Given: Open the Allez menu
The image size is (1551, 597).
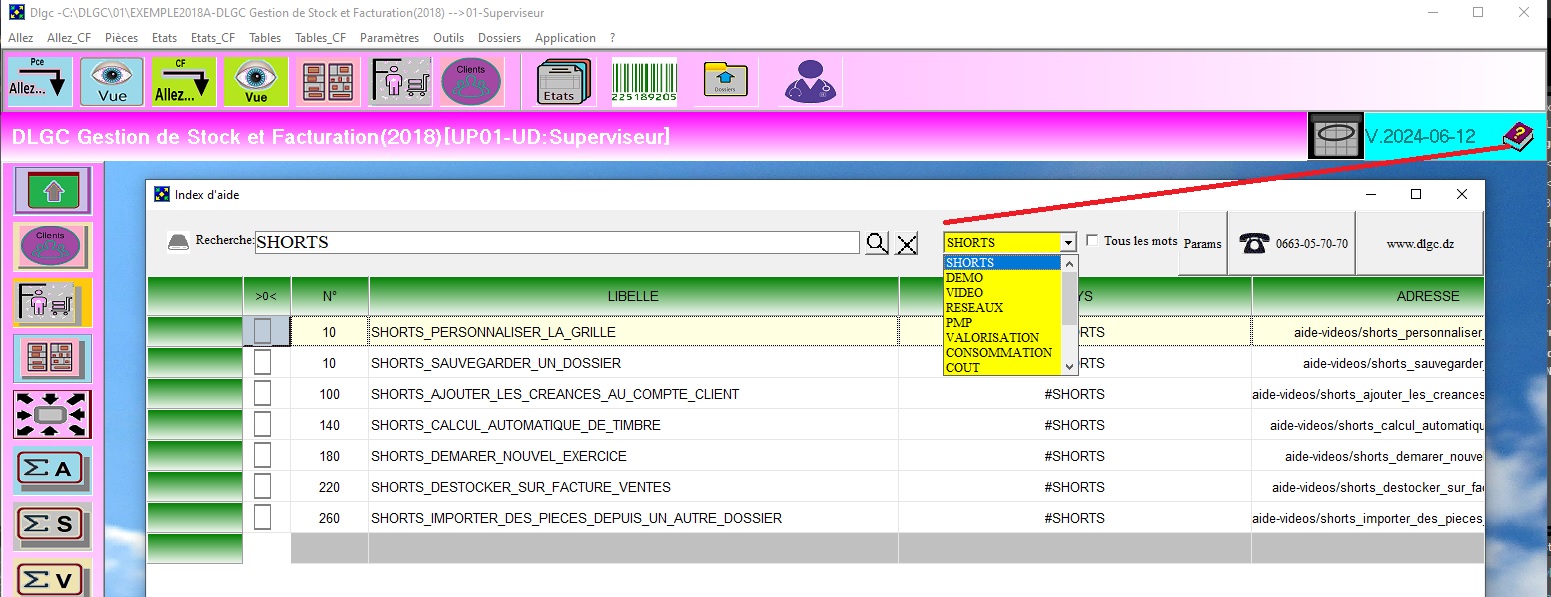Looking at the screenshot, I should (20, 38).
